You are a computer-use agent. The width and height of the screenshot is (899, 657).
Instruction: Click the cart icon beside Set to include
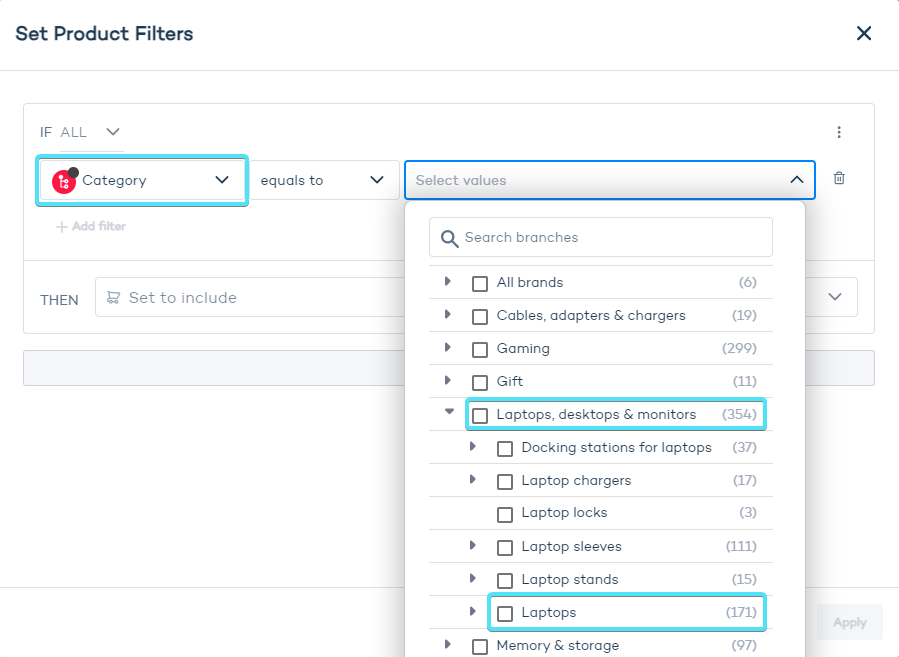click(x=113, y=297)
